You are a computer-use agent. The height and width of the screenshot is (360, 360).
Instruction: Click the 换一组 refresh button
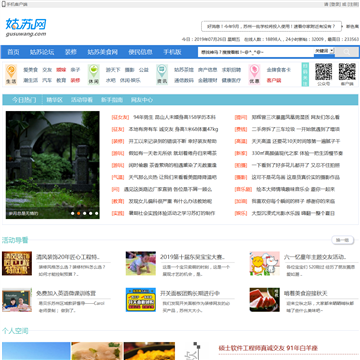point(342,240)
